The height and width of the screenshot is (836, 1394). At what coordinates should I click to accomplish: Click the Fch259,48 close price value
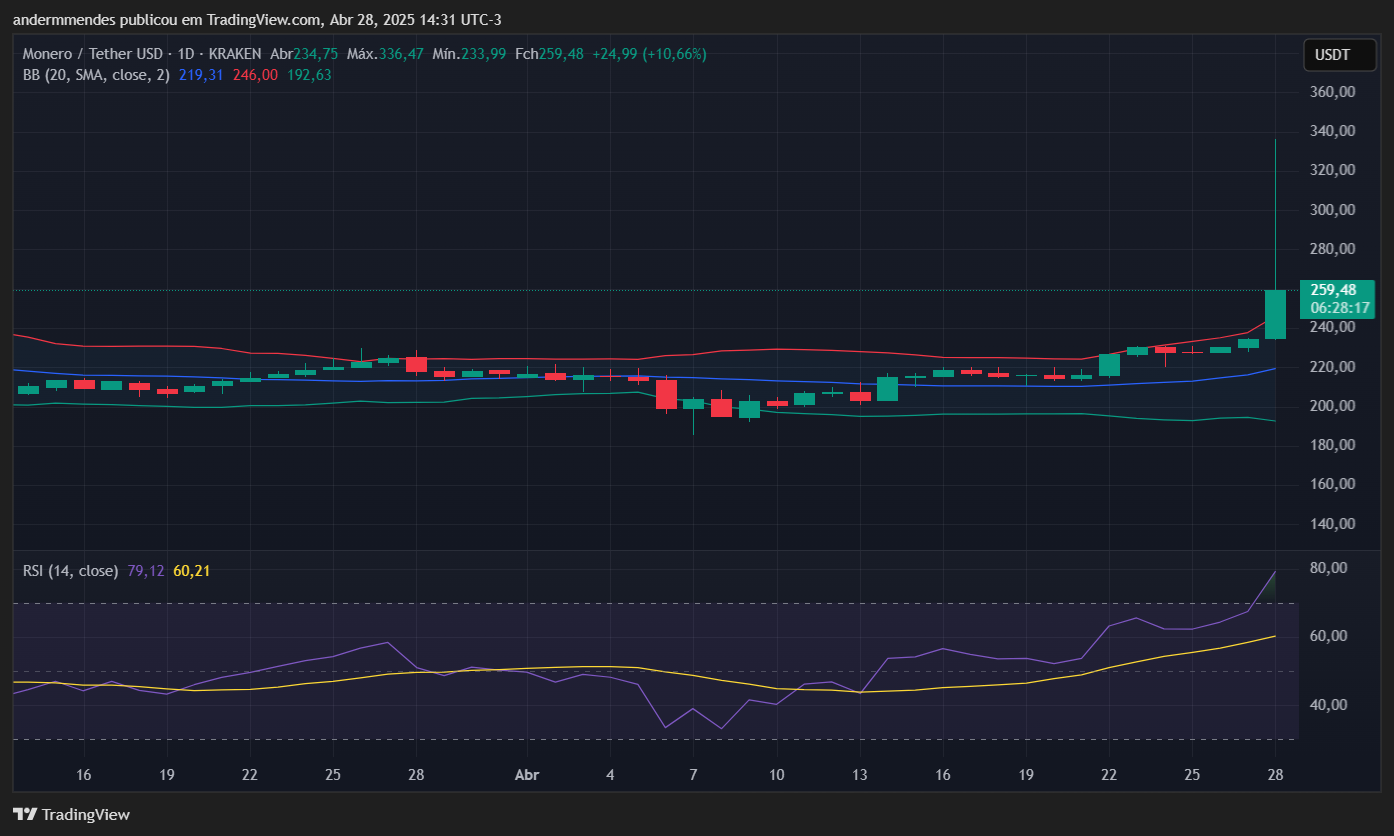pyautogui.click(x=549, y=54)
